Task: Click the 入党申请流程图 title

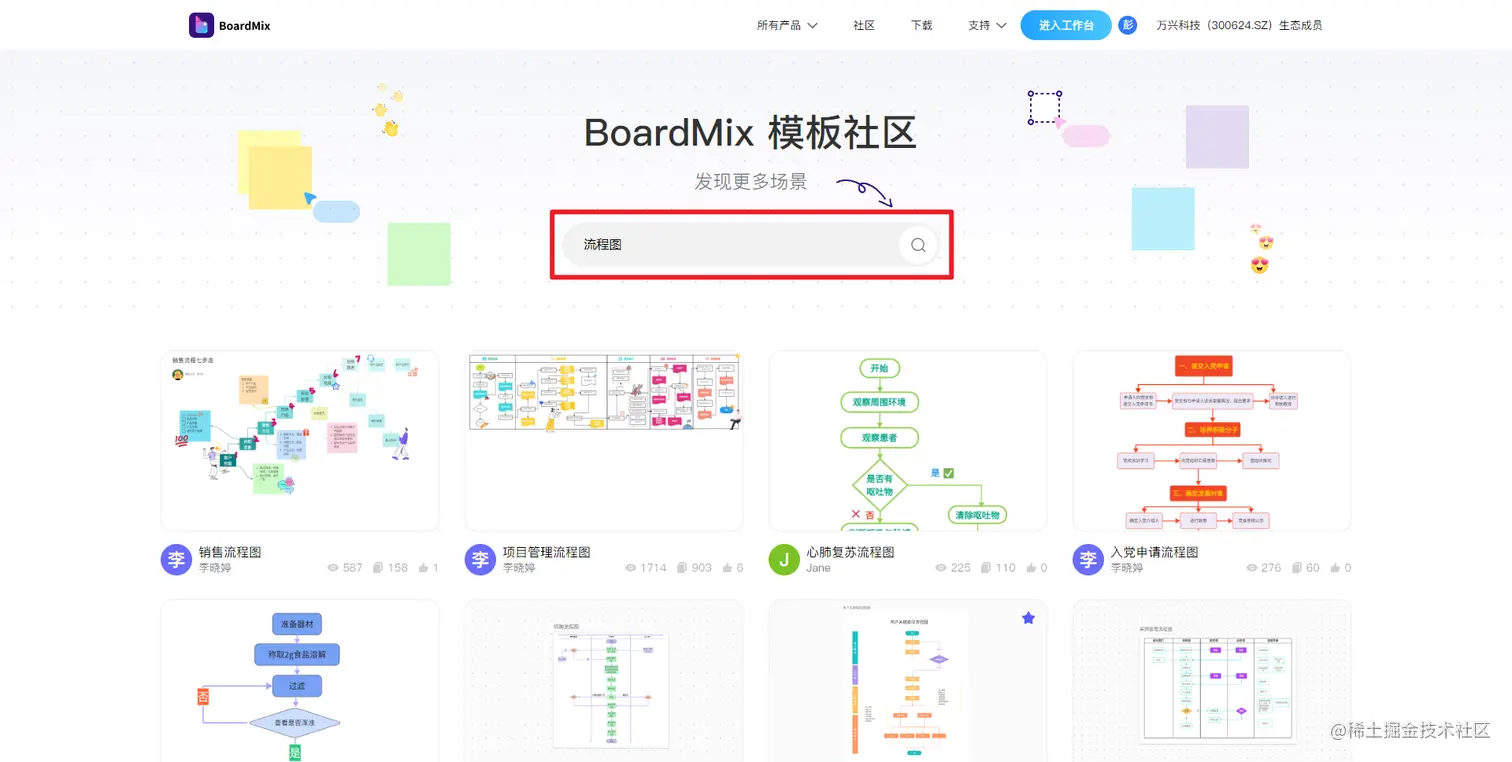Action: point(1155,552)
